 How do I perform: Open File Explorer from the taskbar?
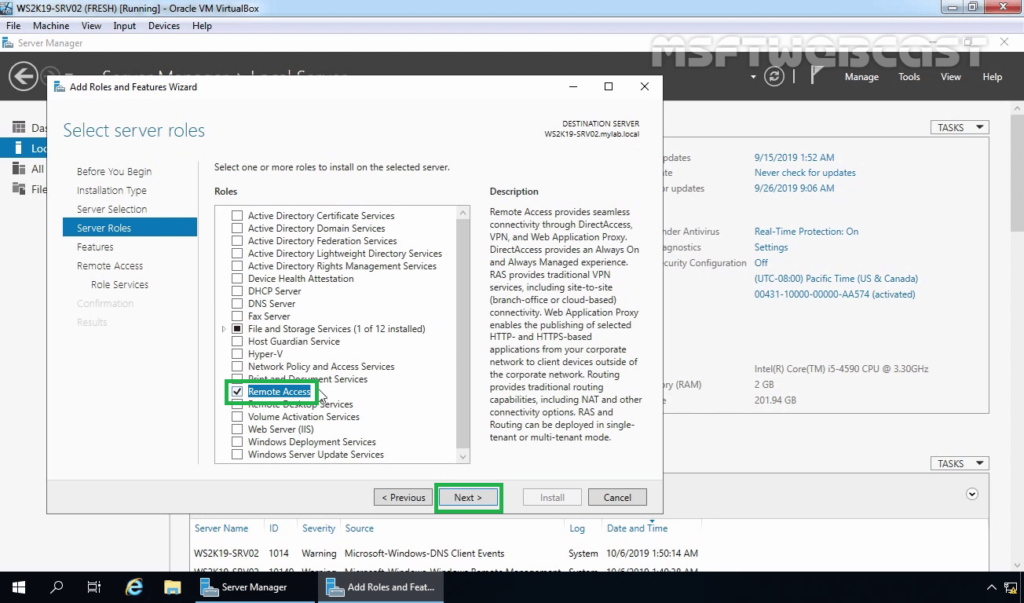[x=172, y=587]
